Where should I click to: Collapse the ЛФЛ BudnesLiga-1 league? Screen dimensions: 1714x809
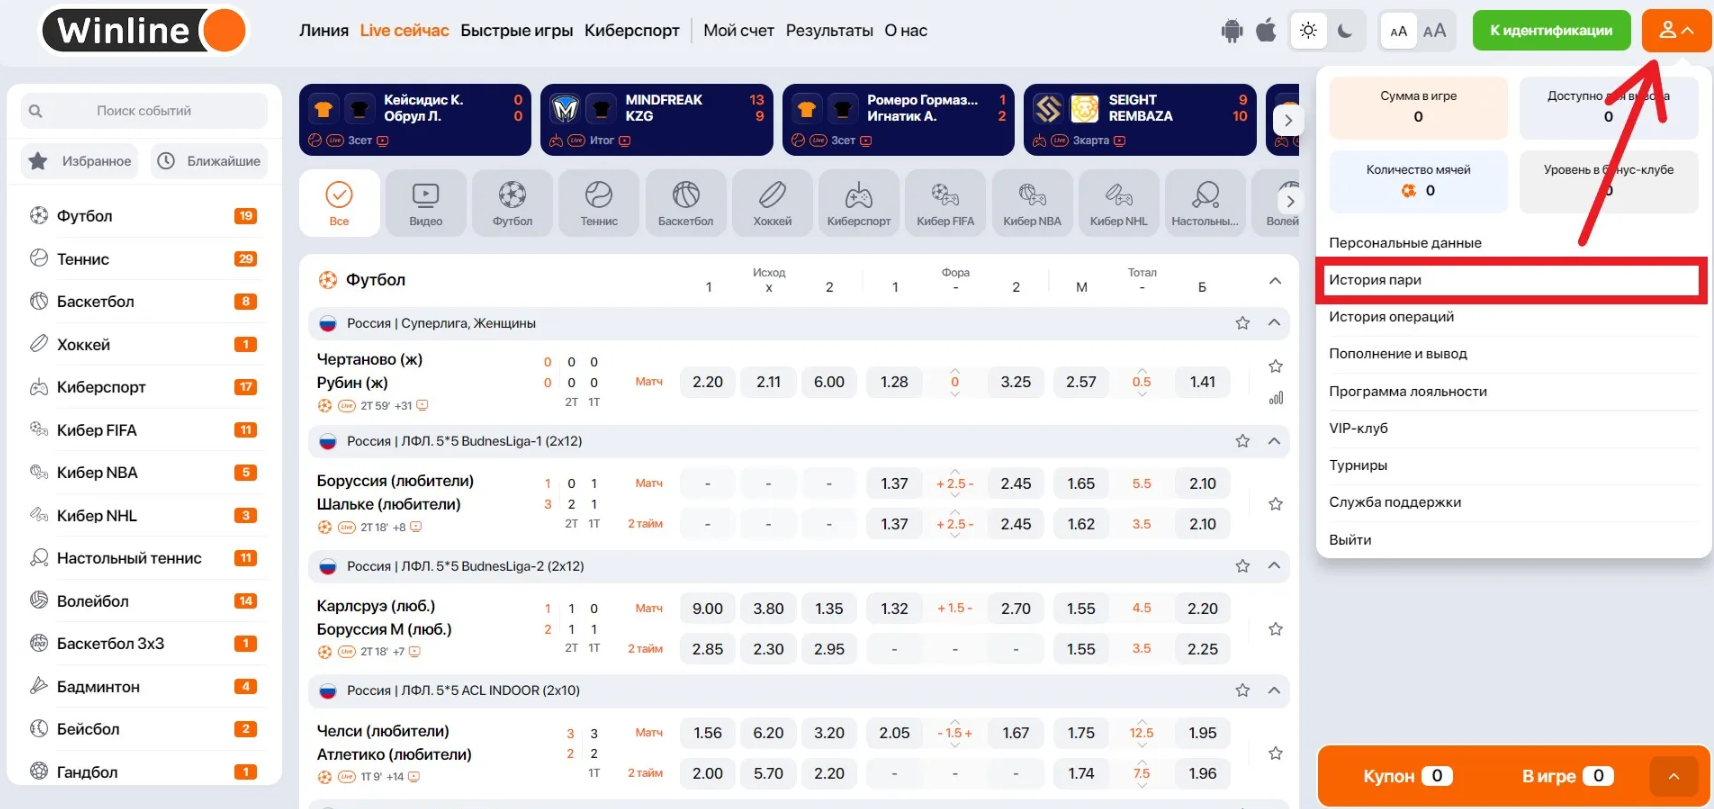[1274, 441]
